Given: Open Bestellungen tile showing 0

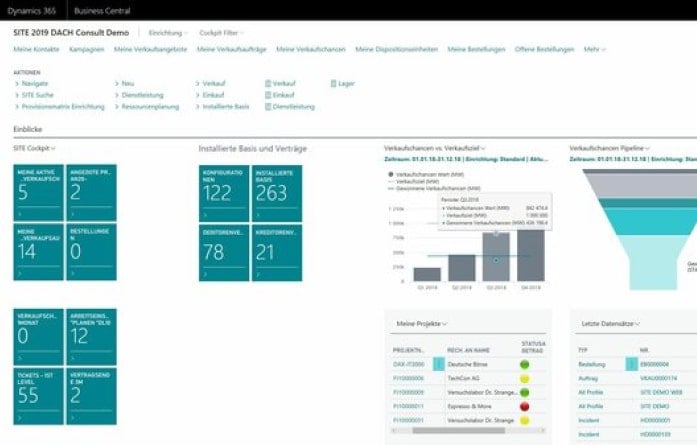Looking at the screenshot, I should tap(91, 252).
